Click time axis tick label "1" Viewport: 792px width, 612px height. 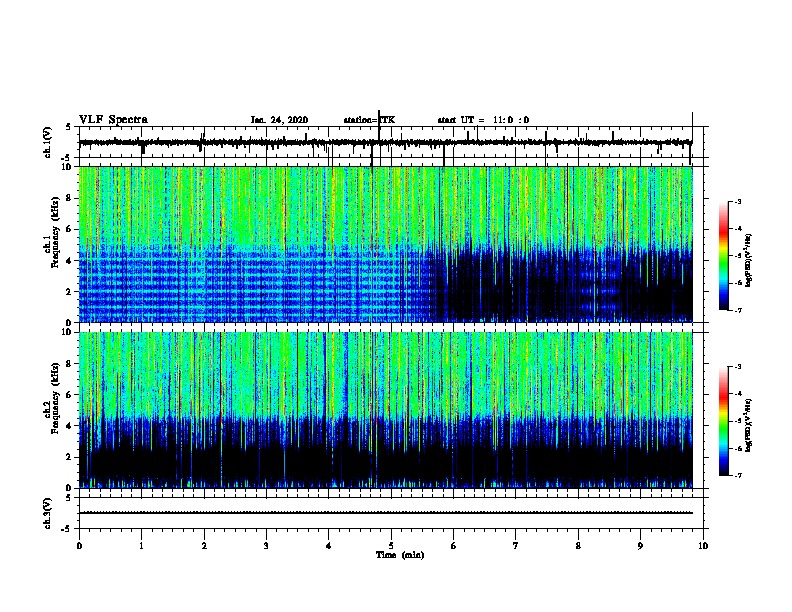pyautogui.click(x=141, y=545)
